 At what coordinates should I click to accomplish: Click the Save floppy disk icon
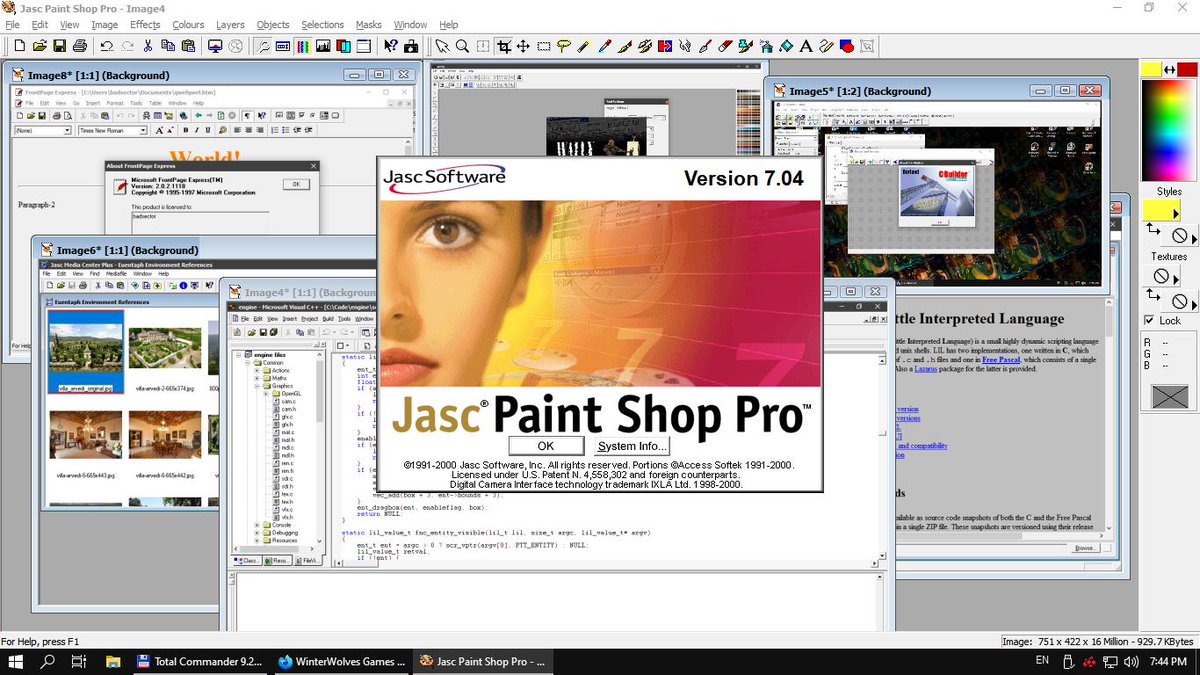(59, 46)
